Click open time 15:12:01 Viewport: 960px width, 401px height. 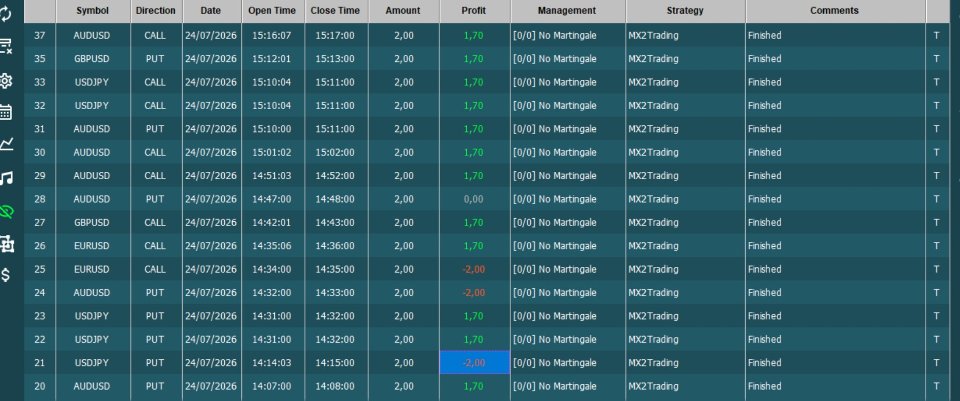click(272, 59)
